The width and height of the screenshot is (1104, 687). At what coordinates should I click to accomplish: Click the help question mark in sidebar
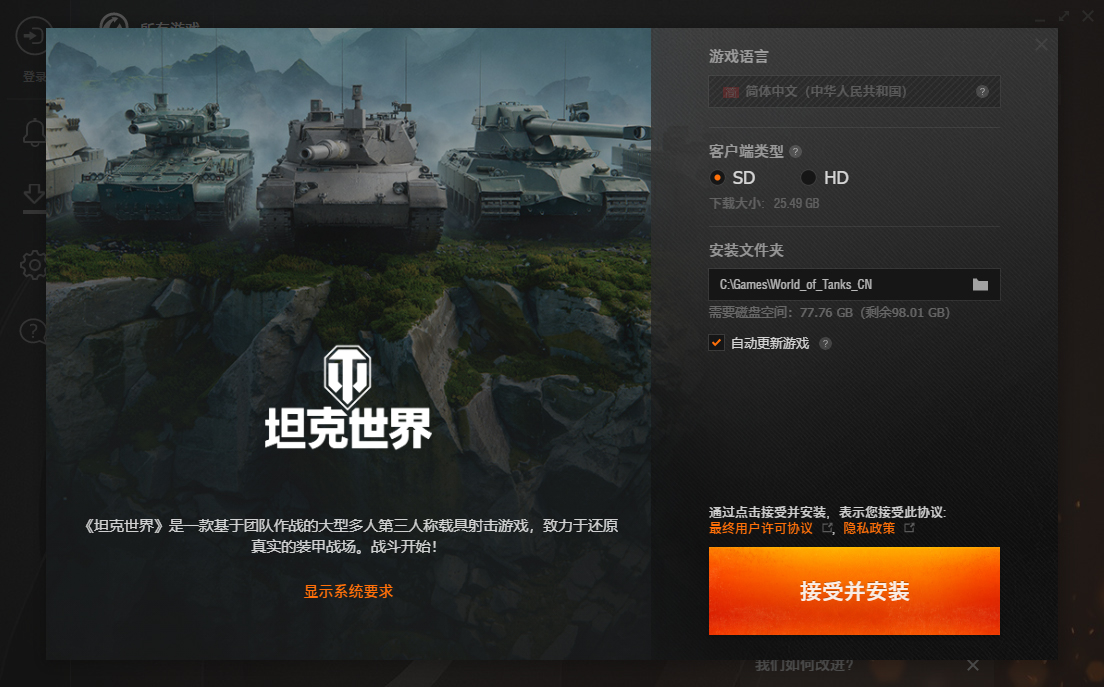pyautogui.click(x=32, y=331)
